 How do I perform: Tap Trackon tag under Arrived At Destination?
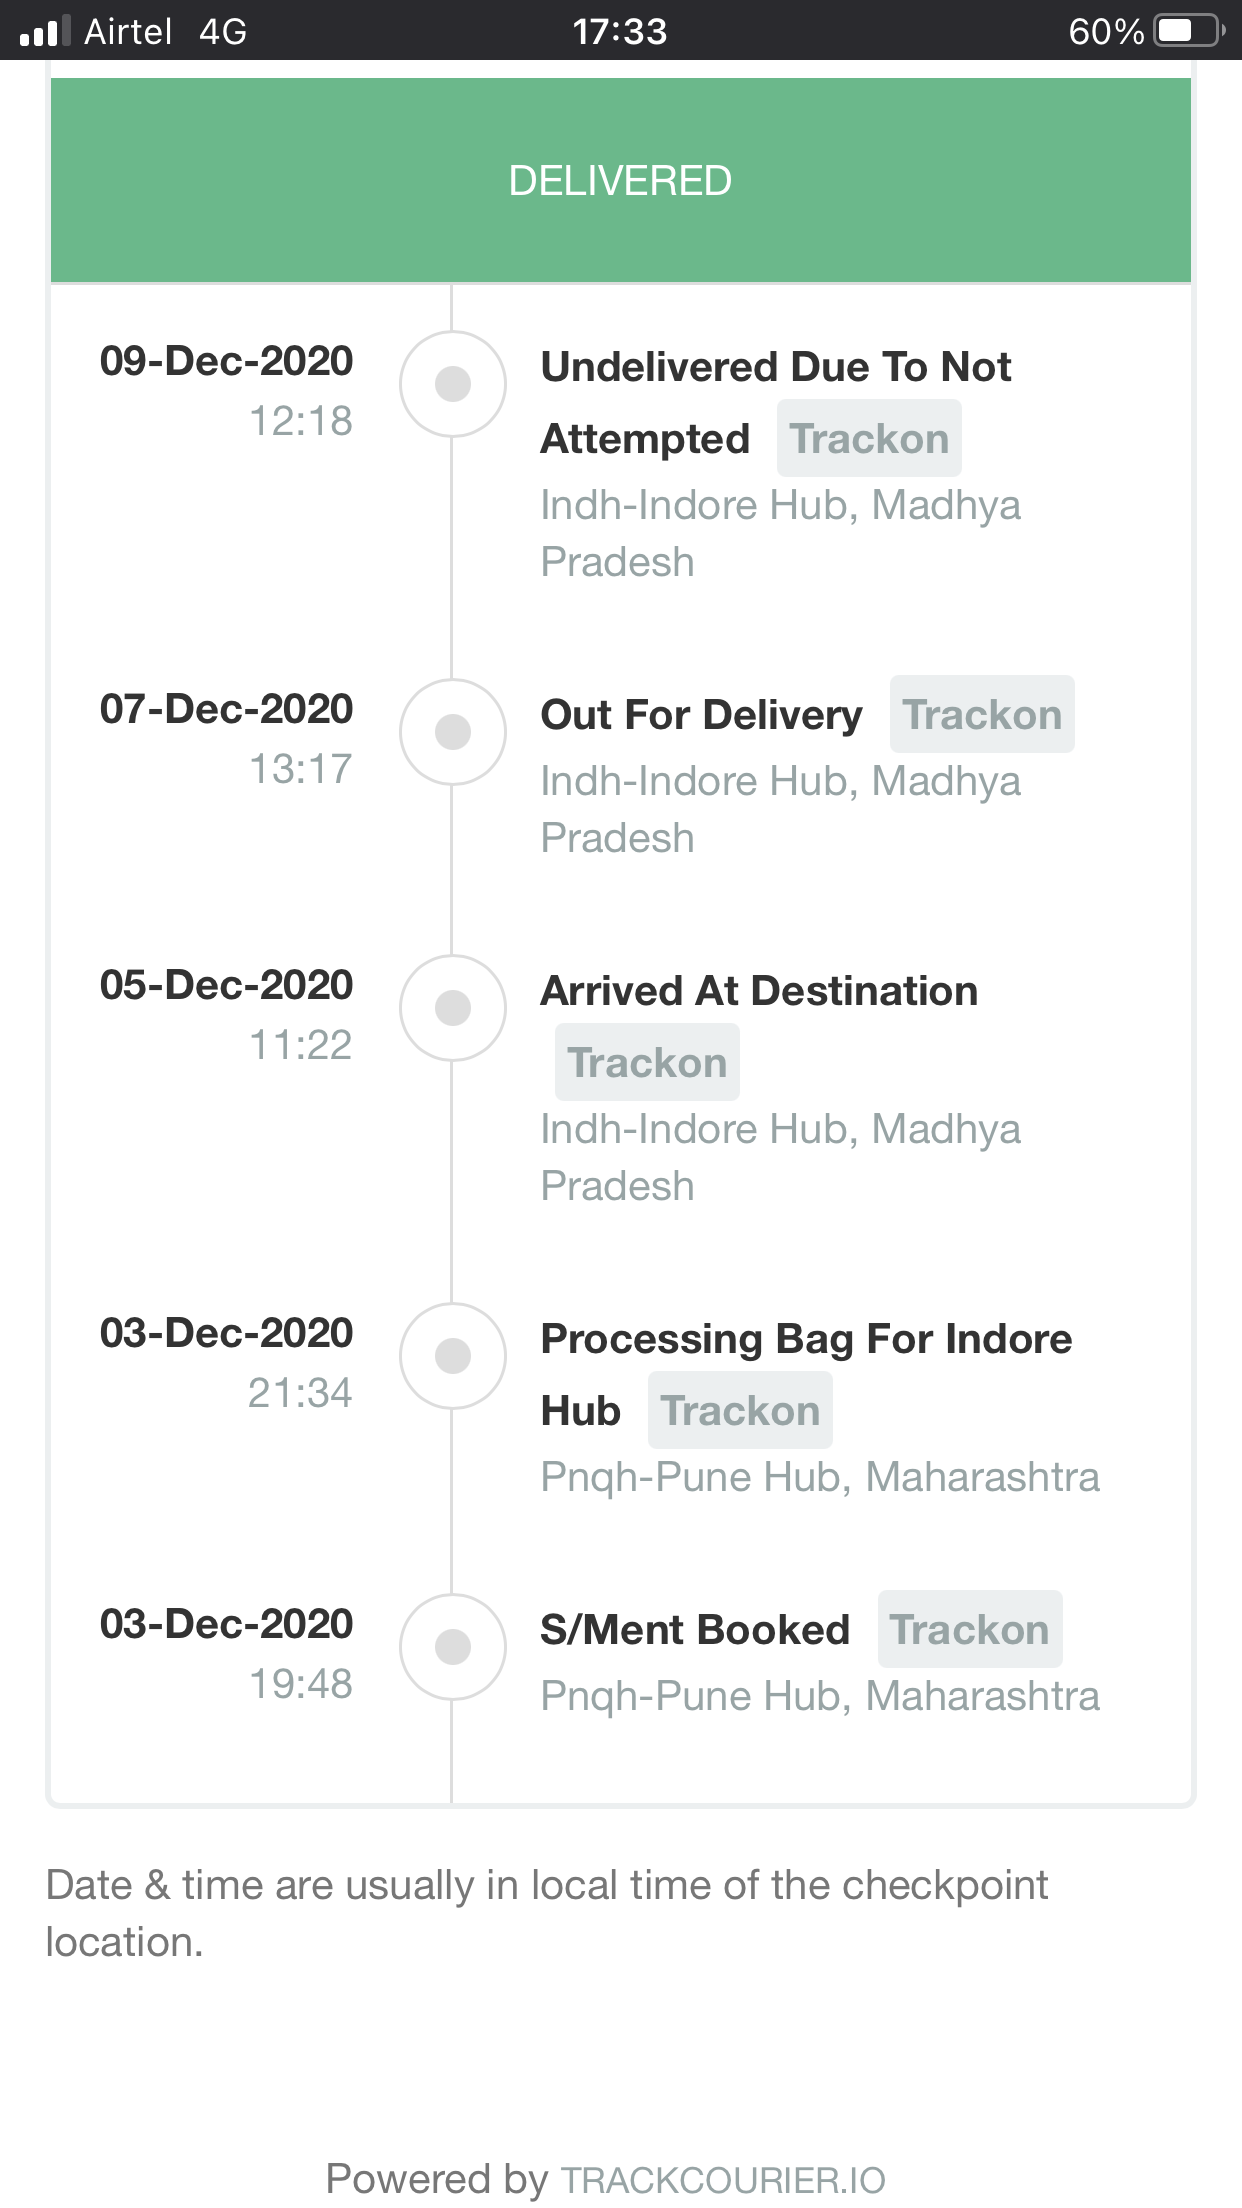pyautogui.click(x=647, y=1063)
